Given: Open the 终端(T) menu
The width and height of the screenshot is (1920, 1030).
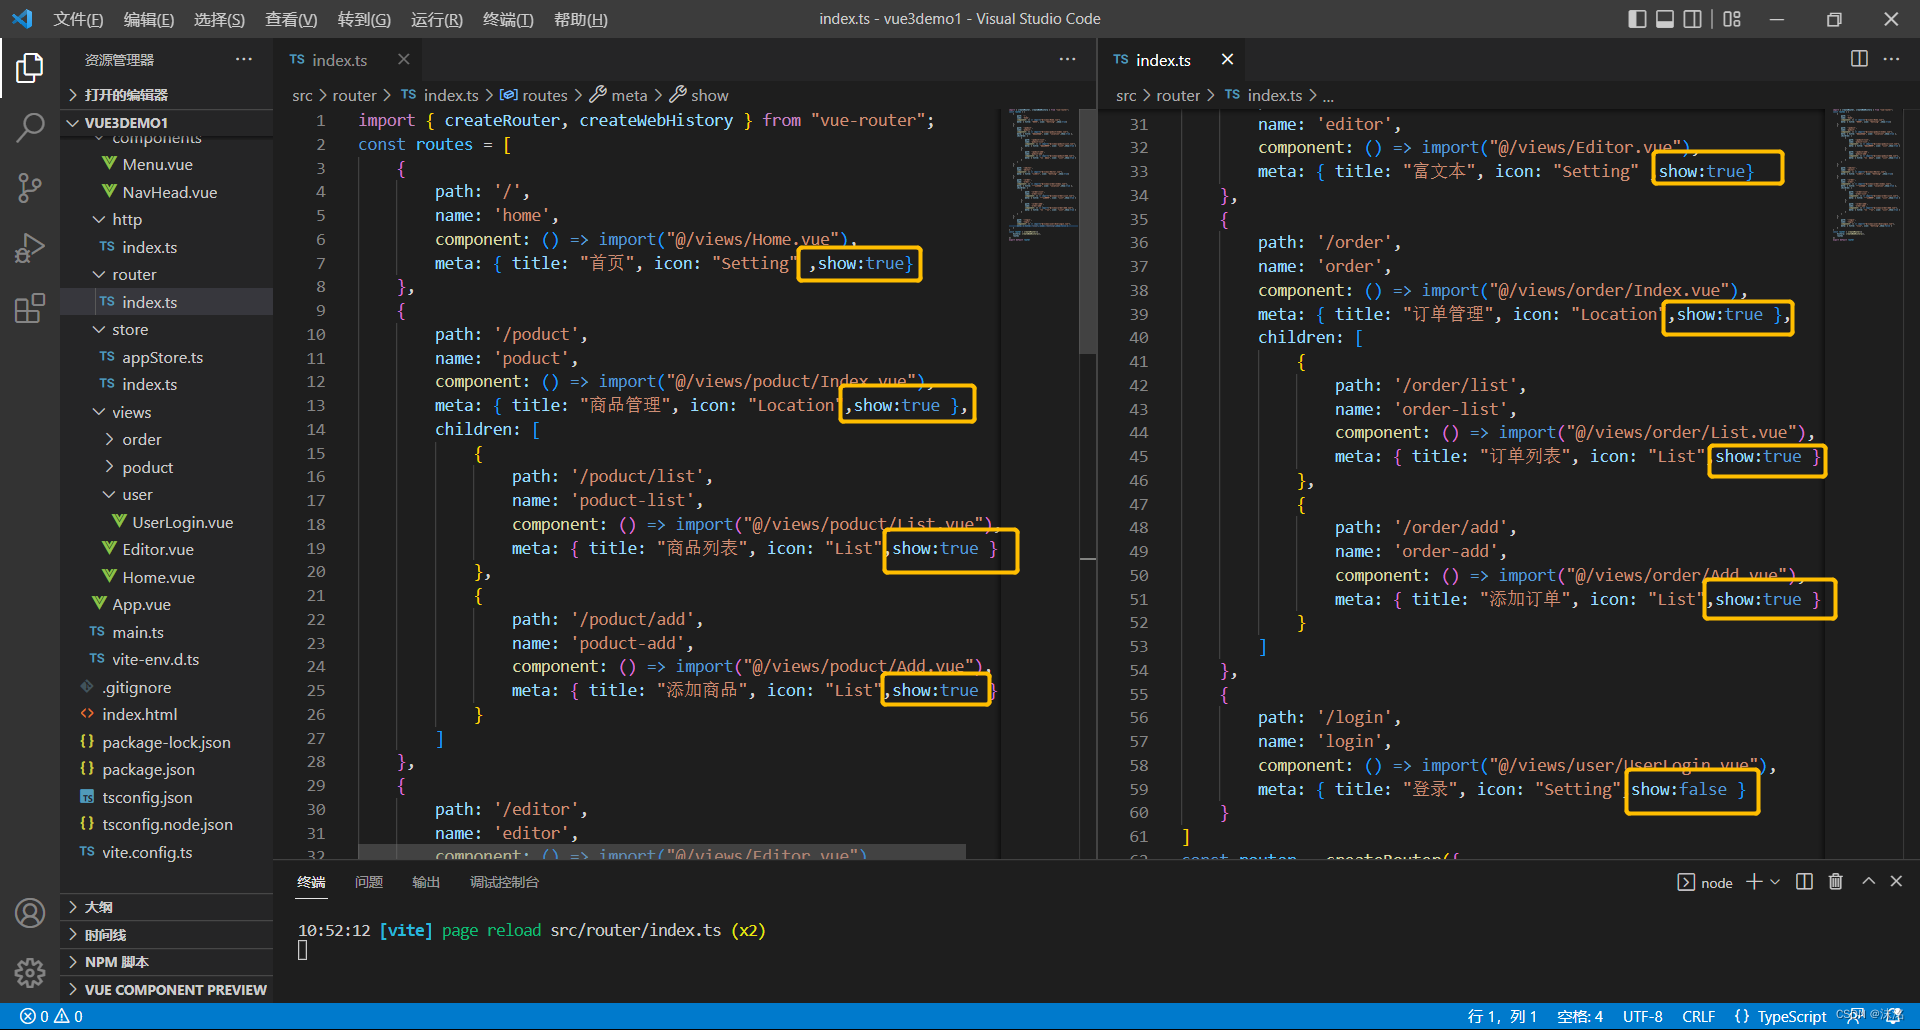Looking at the screenshot, I should click(508, 19).
